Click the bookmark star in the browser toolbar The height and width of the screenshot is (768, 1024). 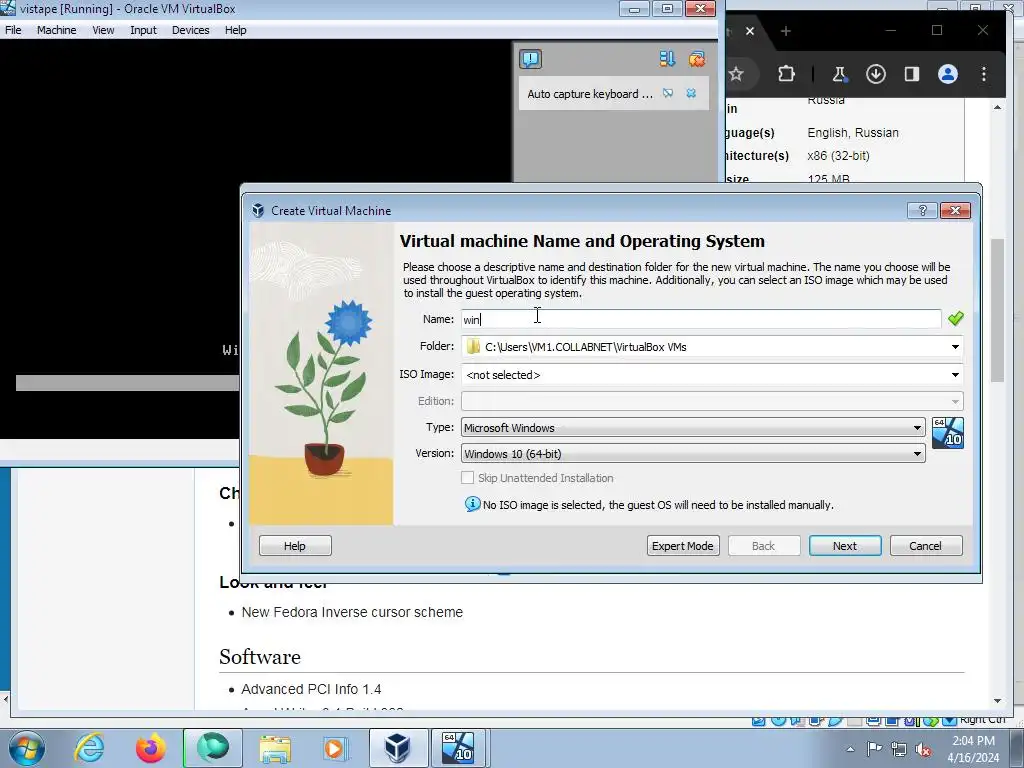(x=736, y=74)
